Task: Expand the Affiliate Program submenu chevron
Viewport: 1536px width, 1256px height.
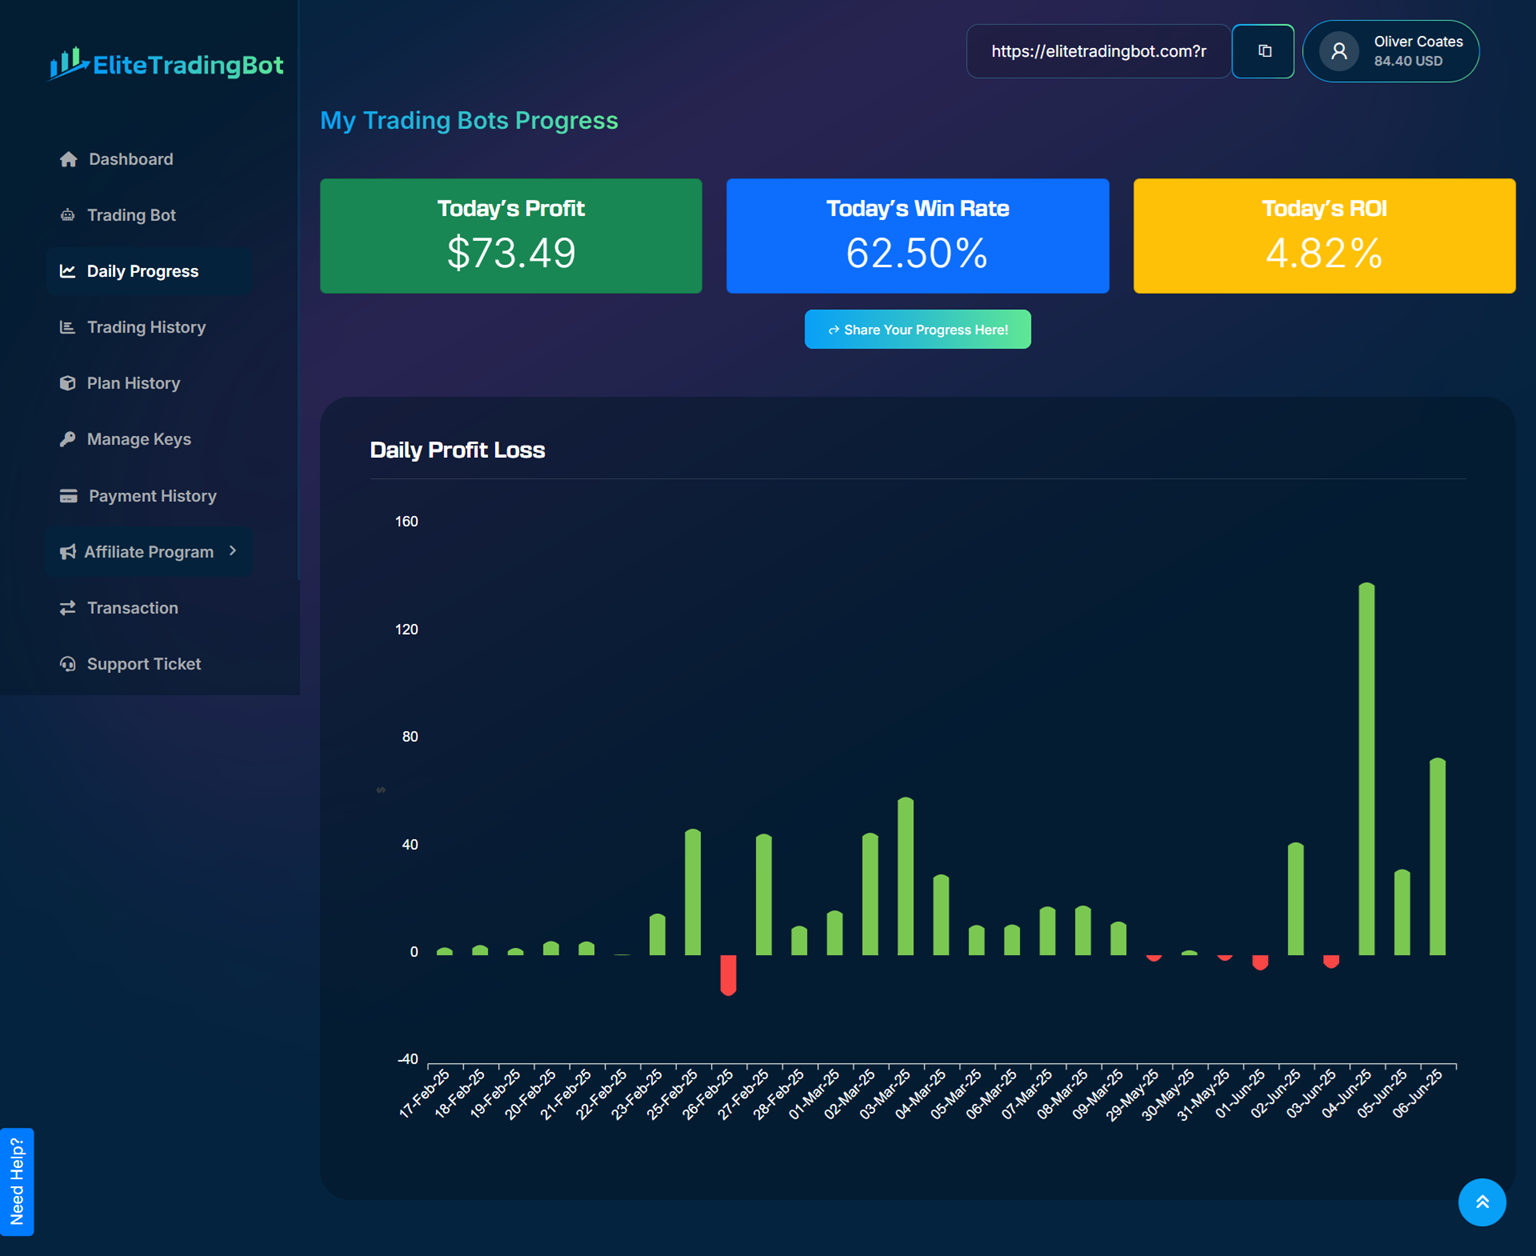Action: (233, 551)
